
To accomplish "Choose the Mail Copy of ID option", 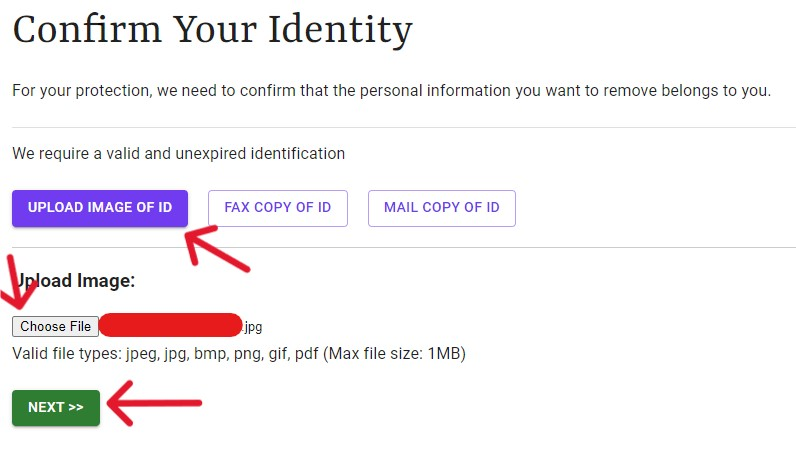I will [x=441, y=208].
